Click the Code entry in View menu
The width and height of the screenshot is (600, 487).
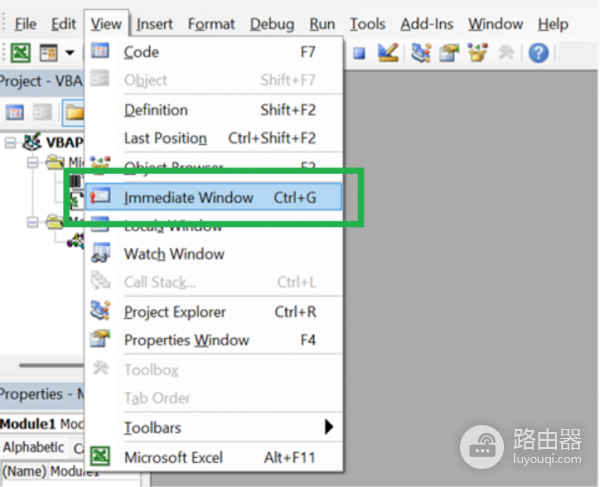tap(141, 52)
